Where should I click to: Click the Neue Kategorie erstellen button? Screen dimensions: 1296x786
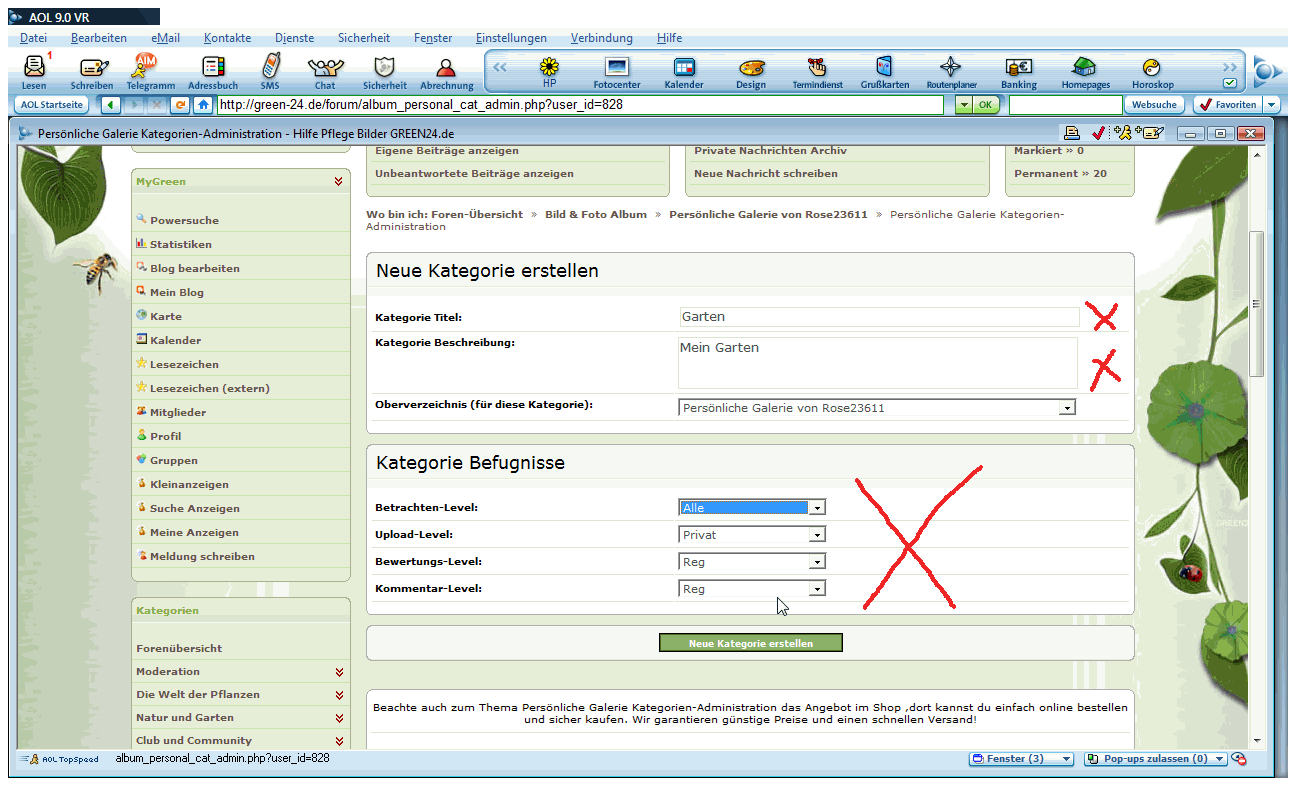point(750,643)
